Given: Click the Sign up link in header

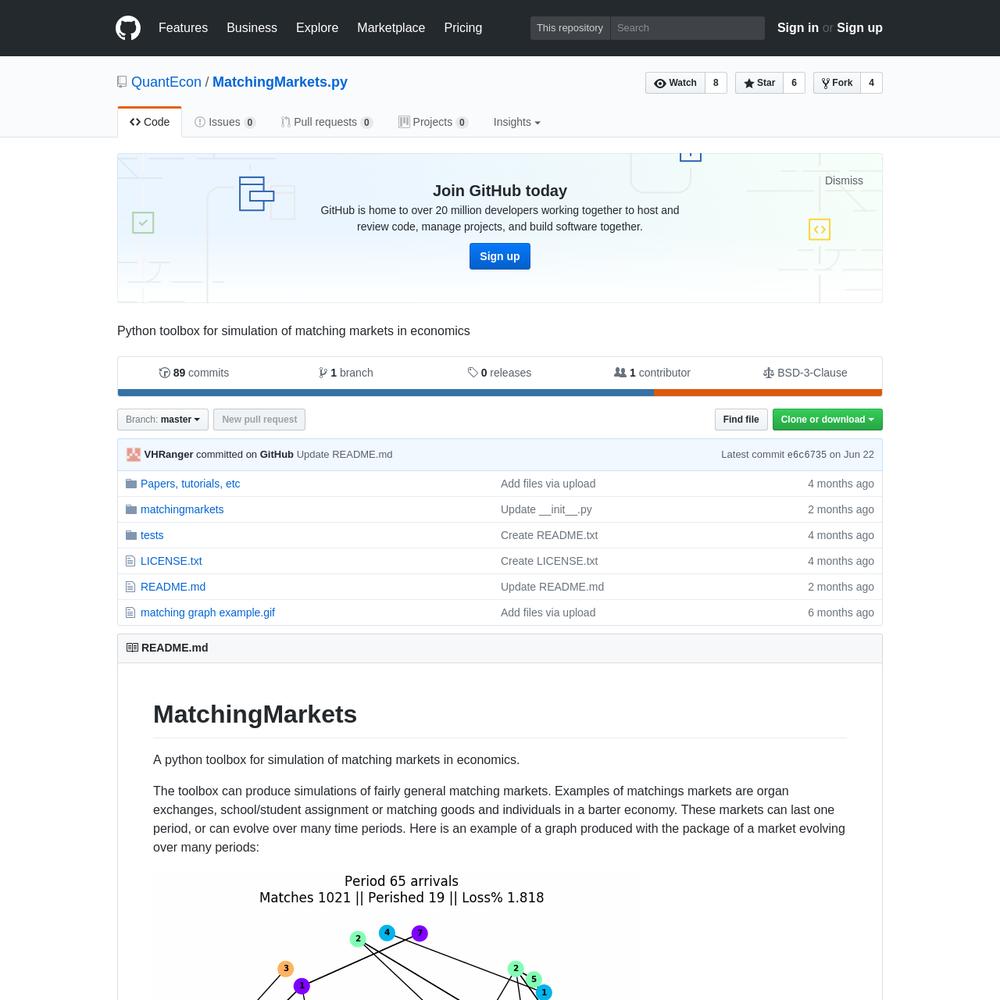Looking at the screenshot, I should tap(859, 28).
